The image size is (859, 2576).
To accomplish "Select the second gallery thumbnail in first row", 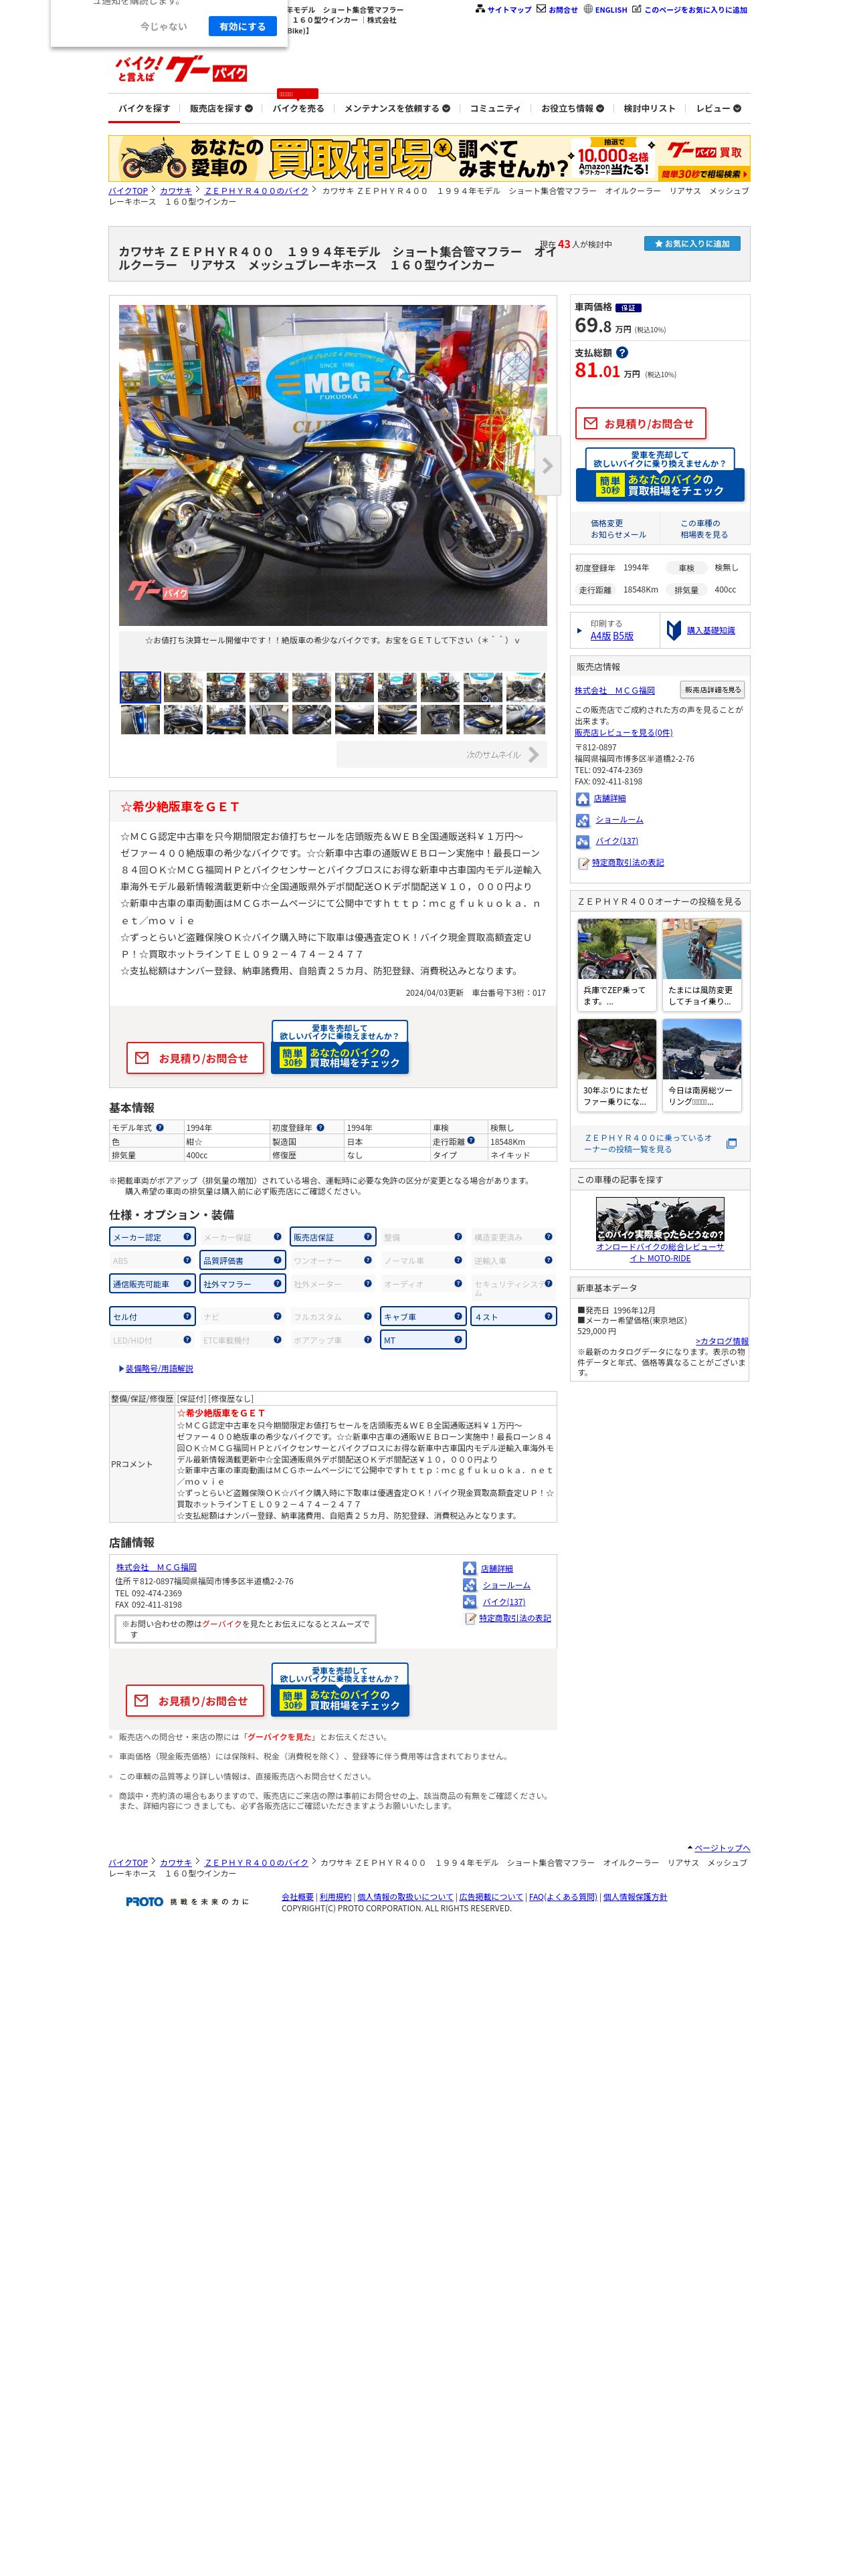I will pos(183,687).
